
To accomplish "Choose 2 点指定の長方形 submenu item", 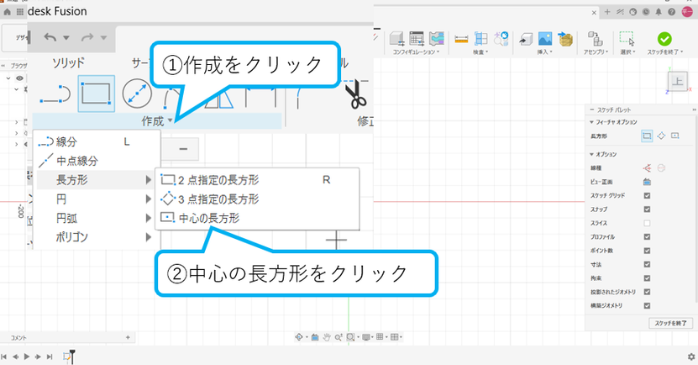I will 258,180.
